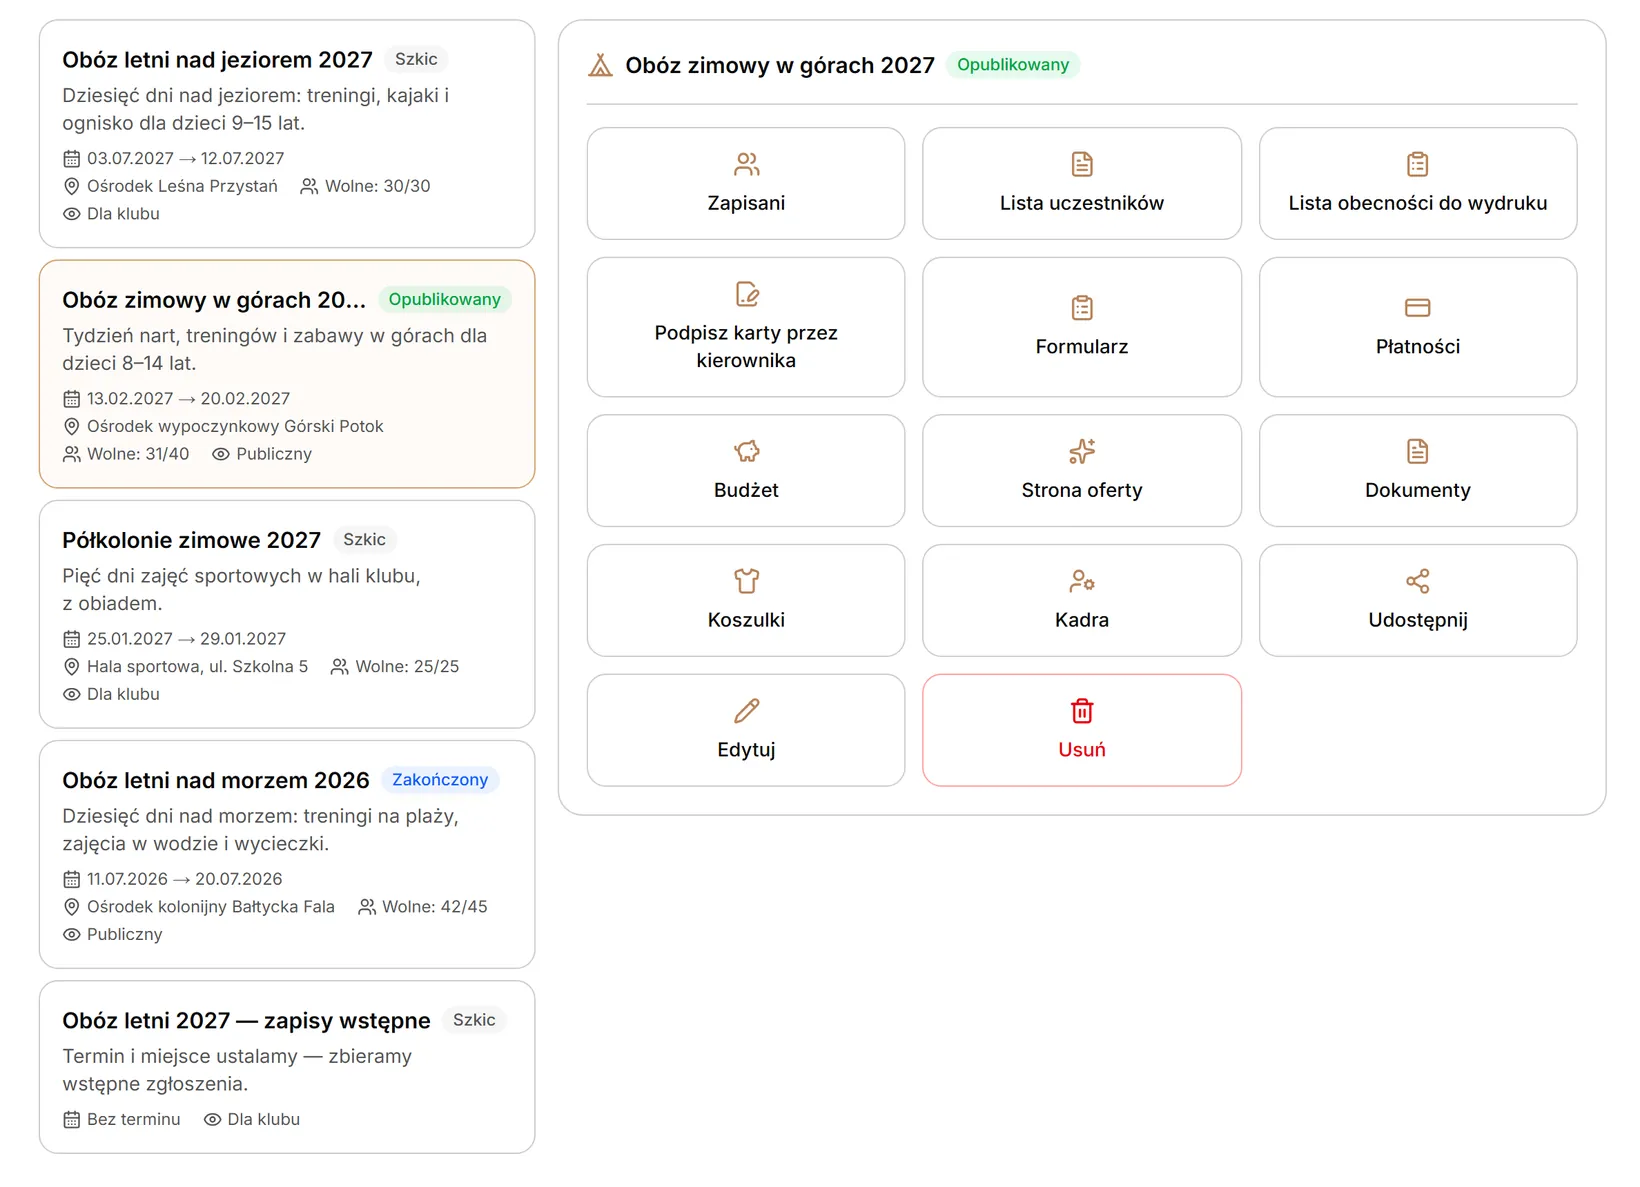Click the signing pen icon above Podpisz karty
1640x1187 pixels.
click(x=746, y=294)
